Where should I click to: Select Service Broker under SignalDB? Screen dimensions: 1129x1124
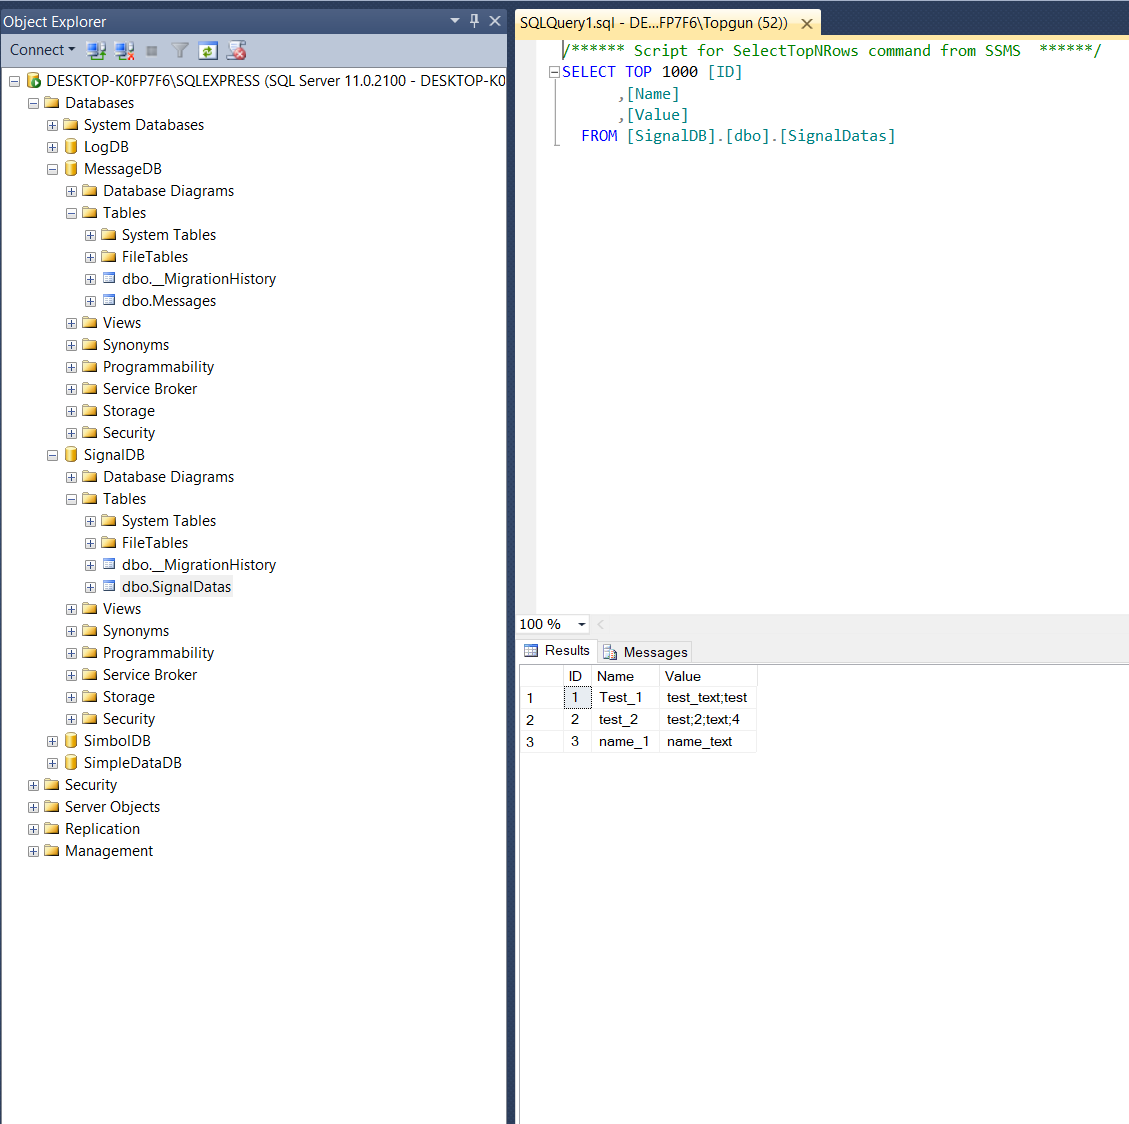pyautogui.click(x=150, y=675)
